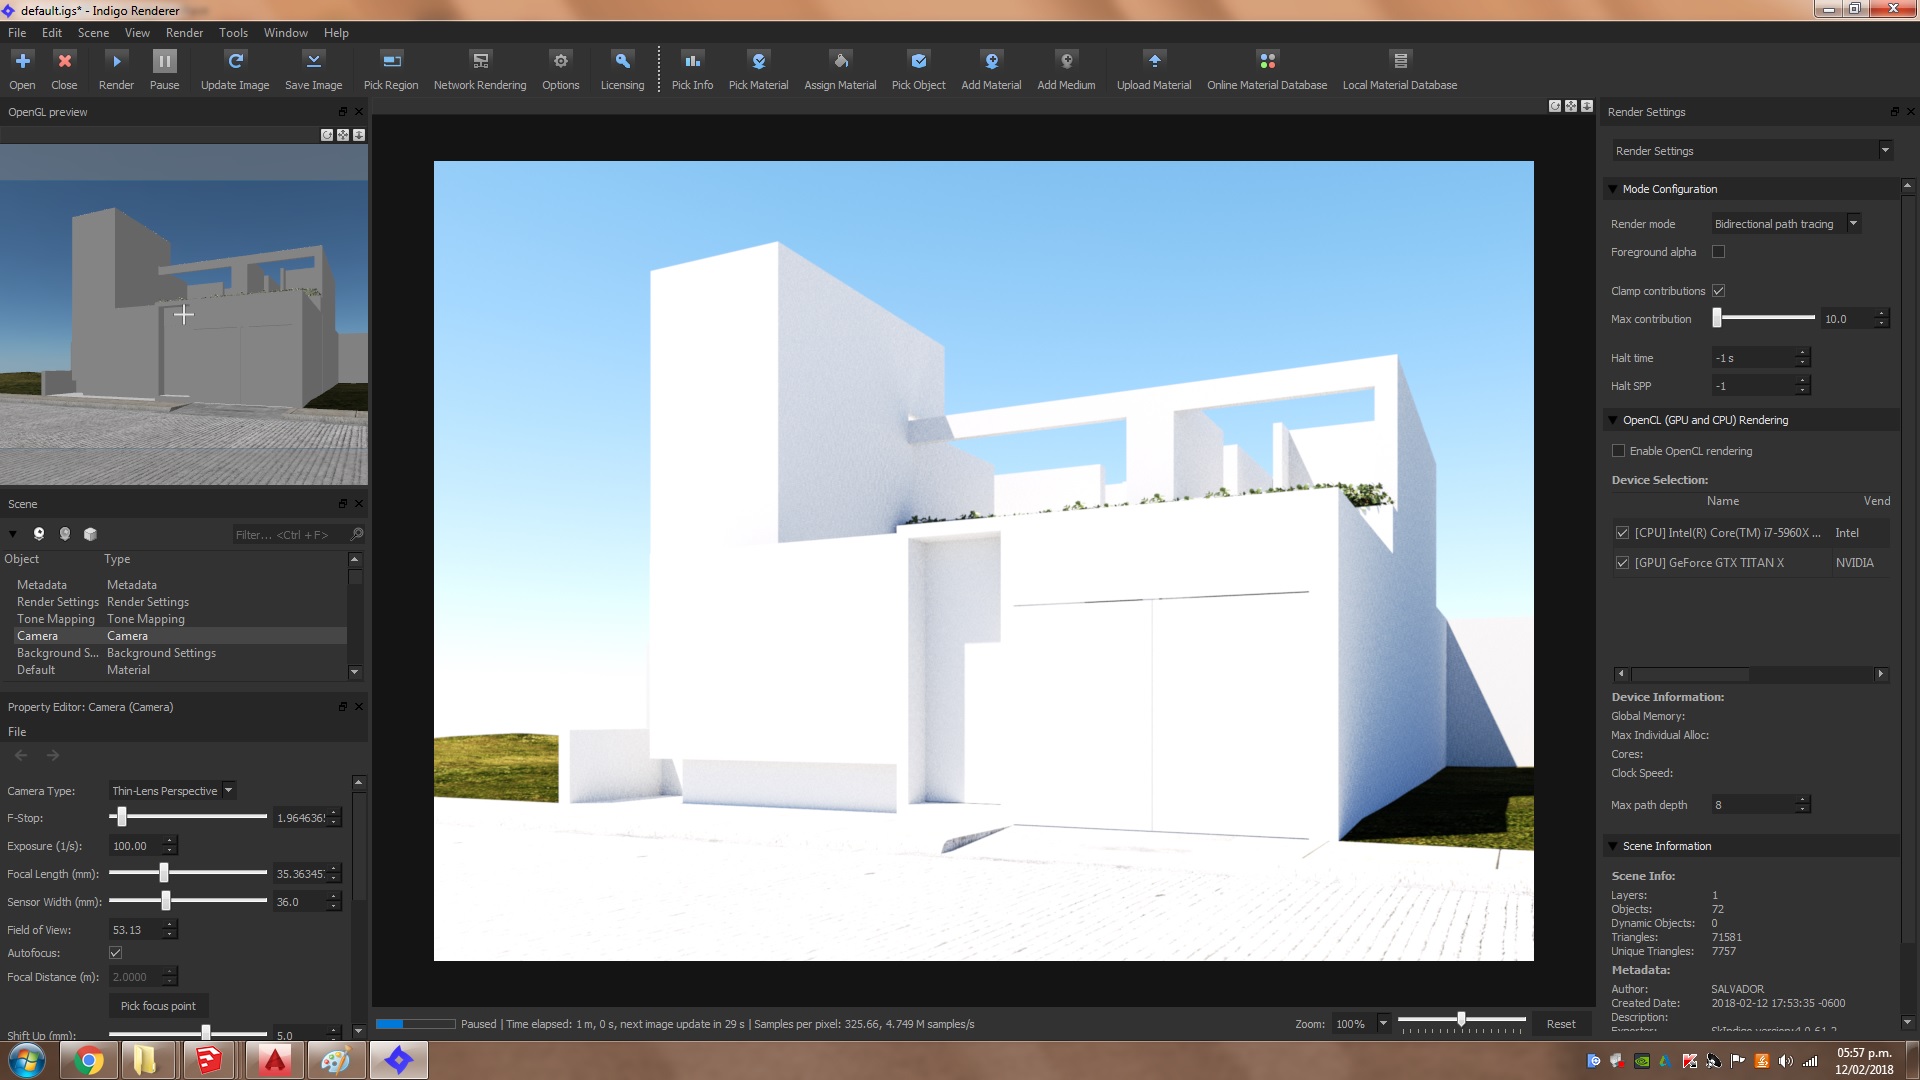Open Network Rendering from the toolbar
This screenshot has height=1080, width=1920.
click(480, 62)
